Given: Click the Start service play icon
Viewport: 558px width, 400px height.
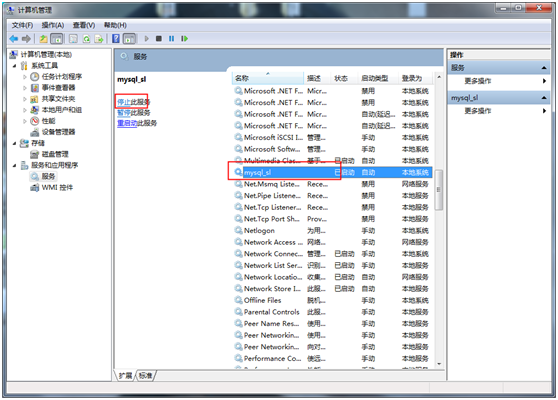Looking at the screenshot, I should (146, 39).
